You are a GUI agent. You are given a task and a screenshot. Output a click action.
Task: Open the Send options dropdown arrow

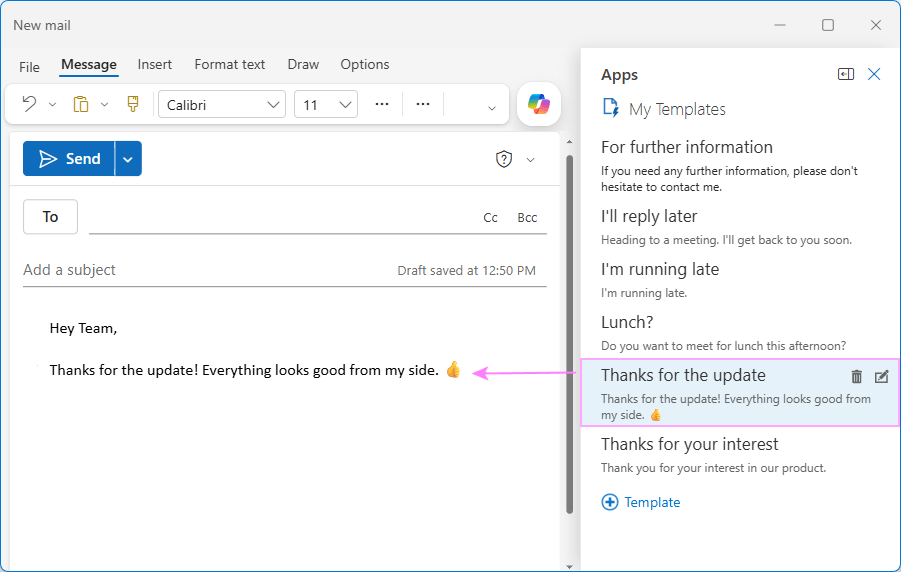point(128,159)
